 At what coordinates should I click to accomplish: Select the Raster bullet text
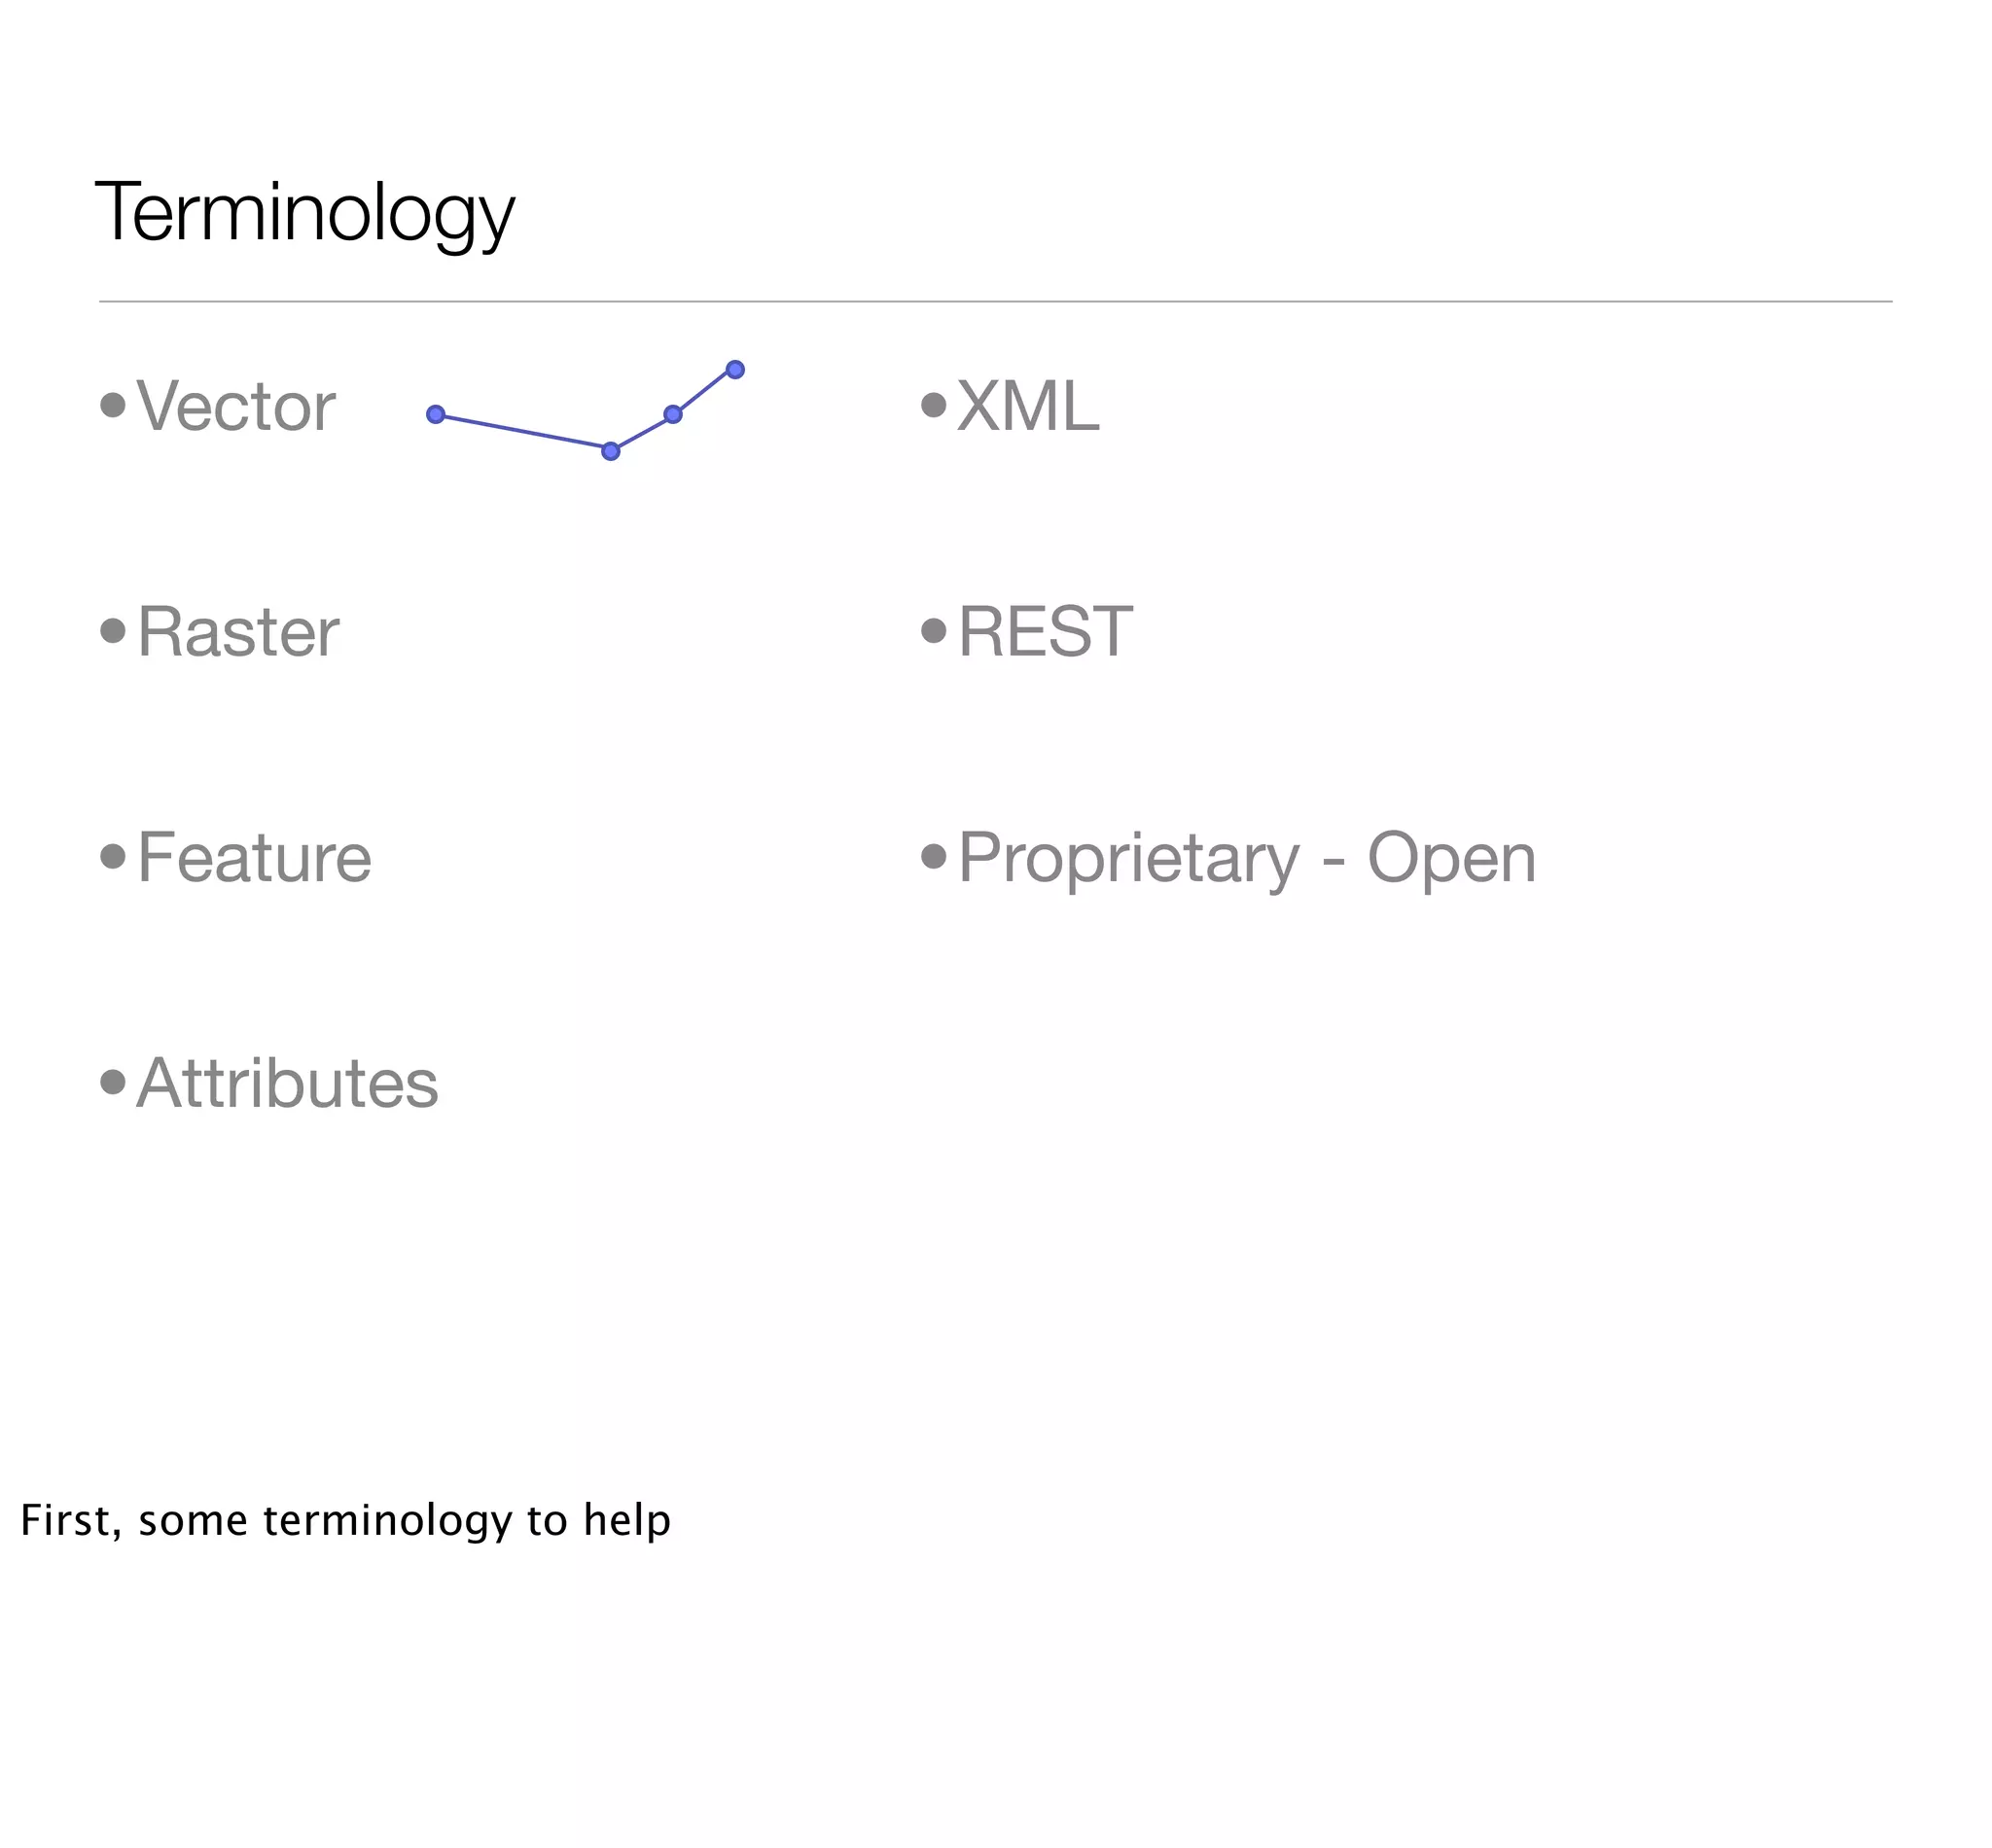coord(238,632)
